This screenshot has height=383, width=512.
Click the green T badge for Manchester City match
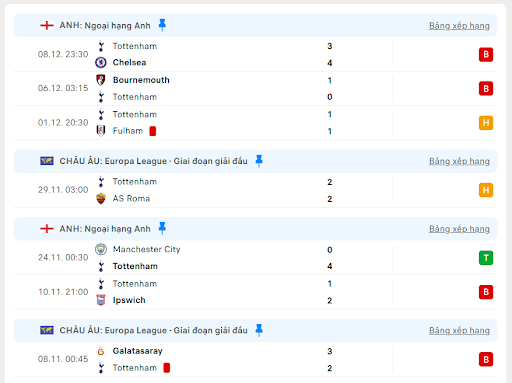(486, 258)
